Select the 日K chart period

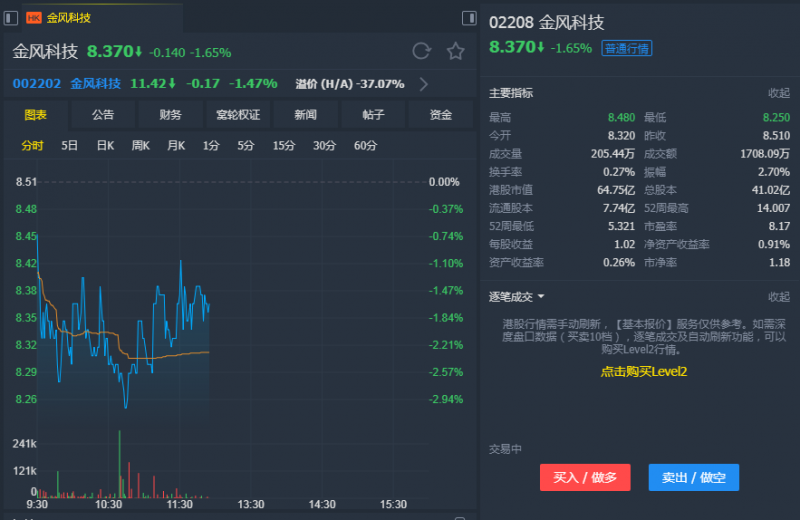click(105, 145)
